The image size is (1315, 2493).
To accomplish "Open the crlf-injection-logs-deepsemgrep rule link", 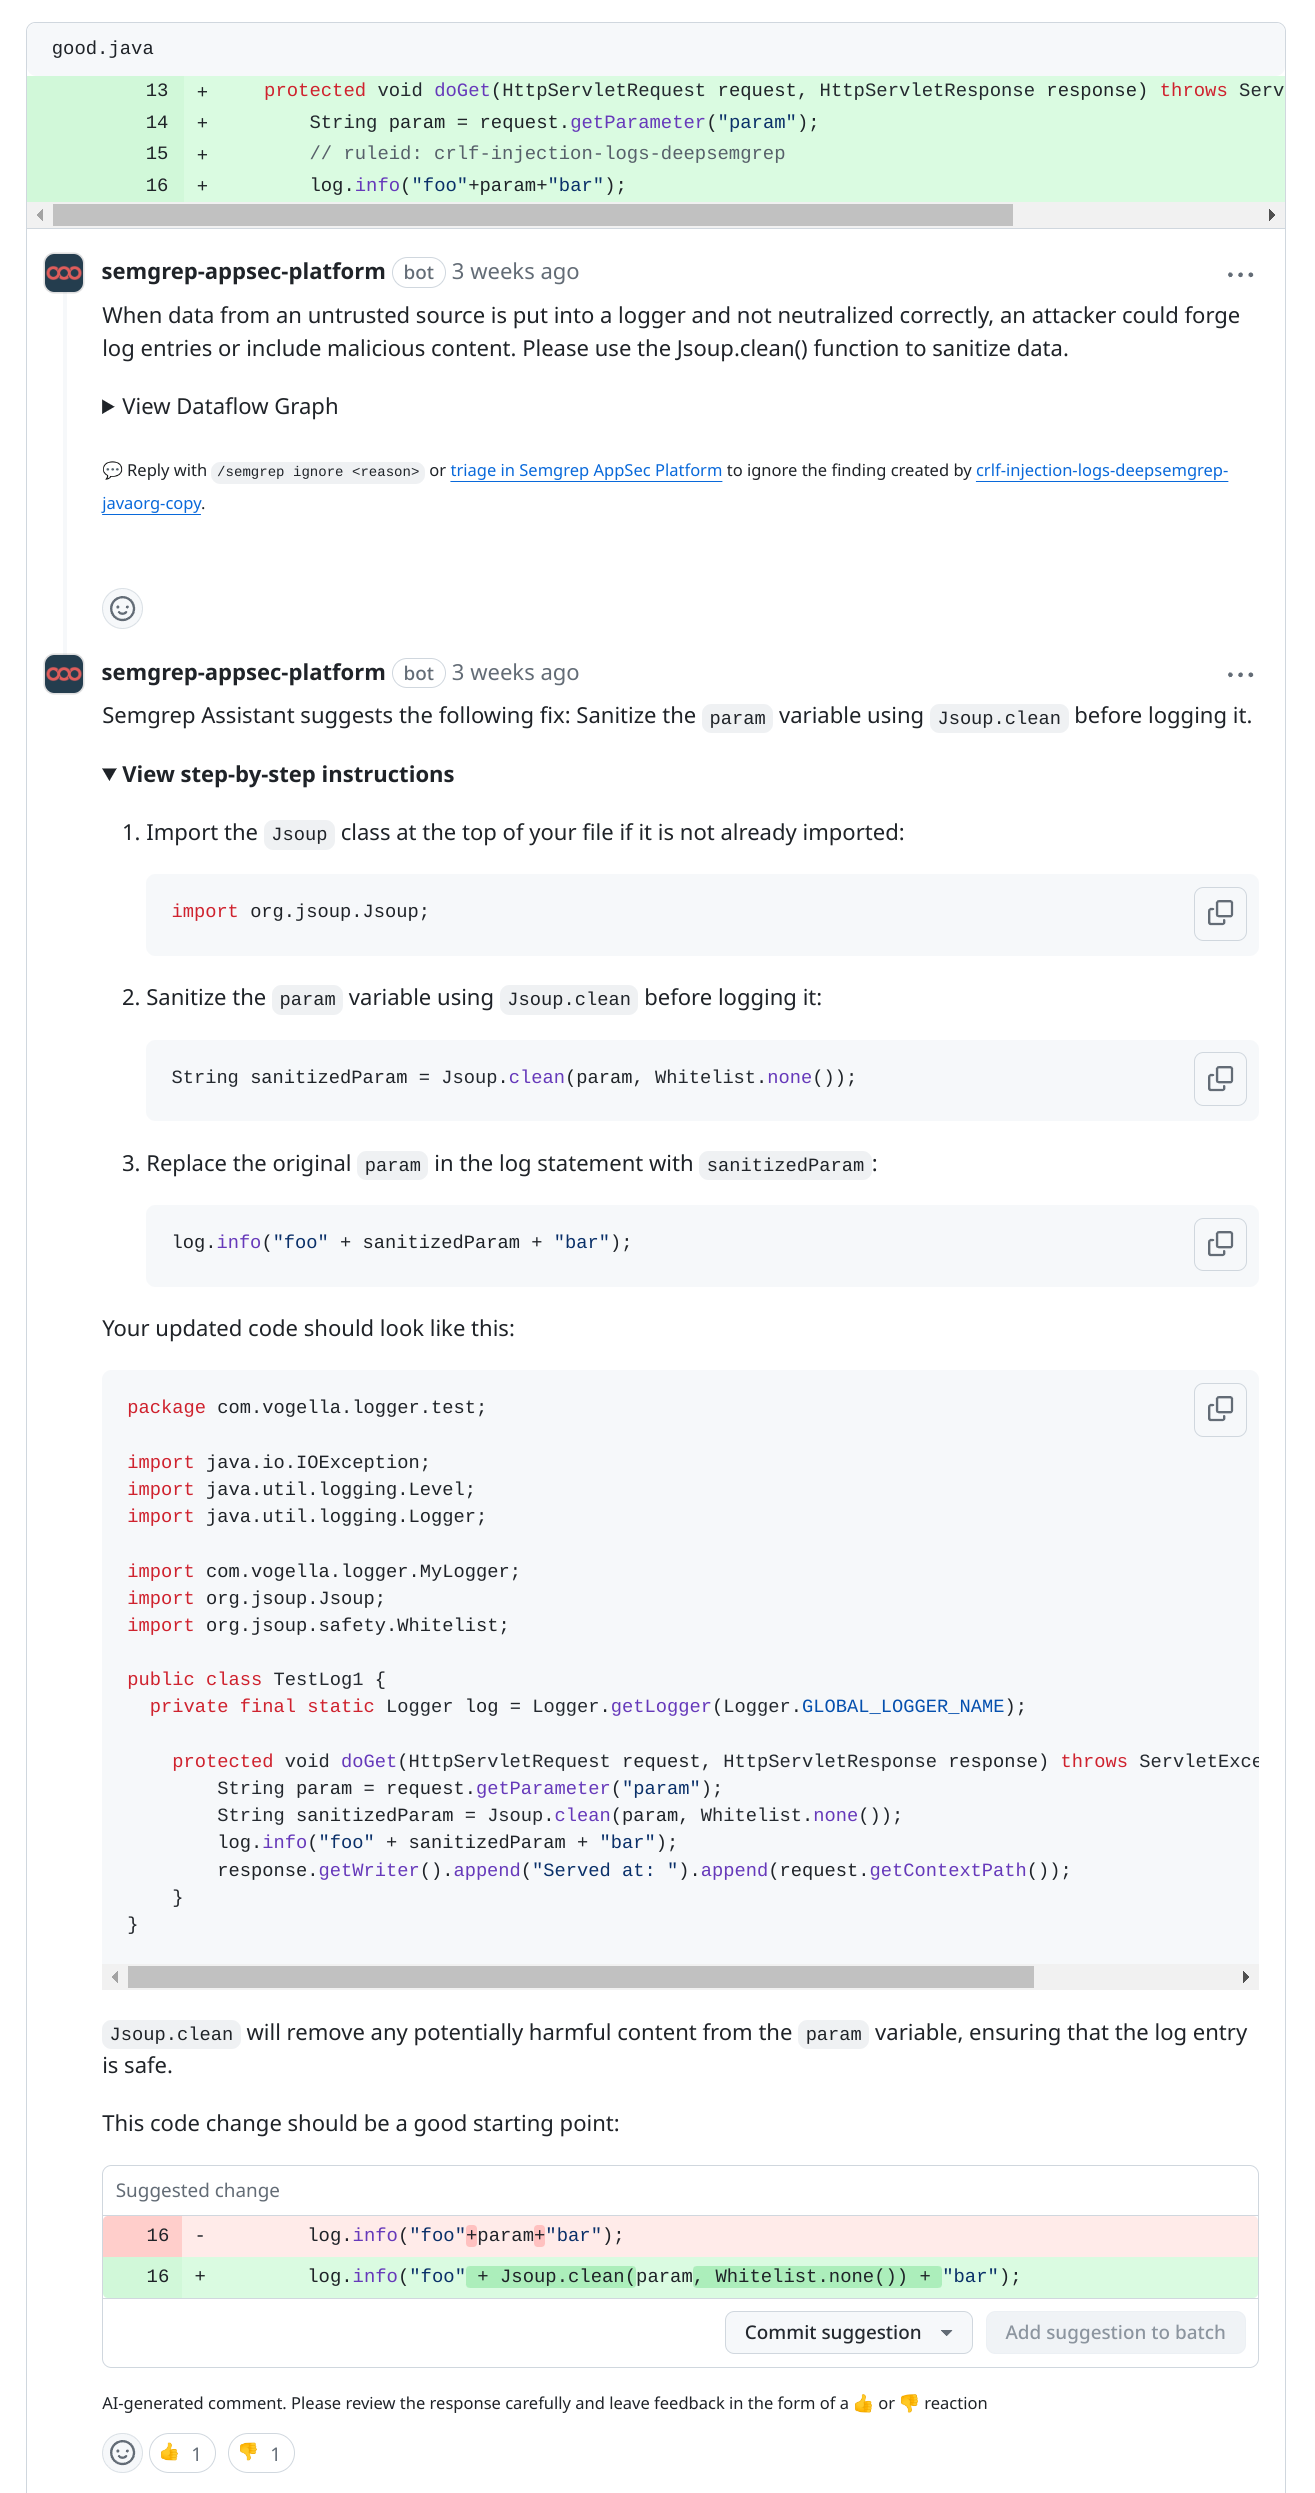I will pyautogui.click(x=1100, y=470).
